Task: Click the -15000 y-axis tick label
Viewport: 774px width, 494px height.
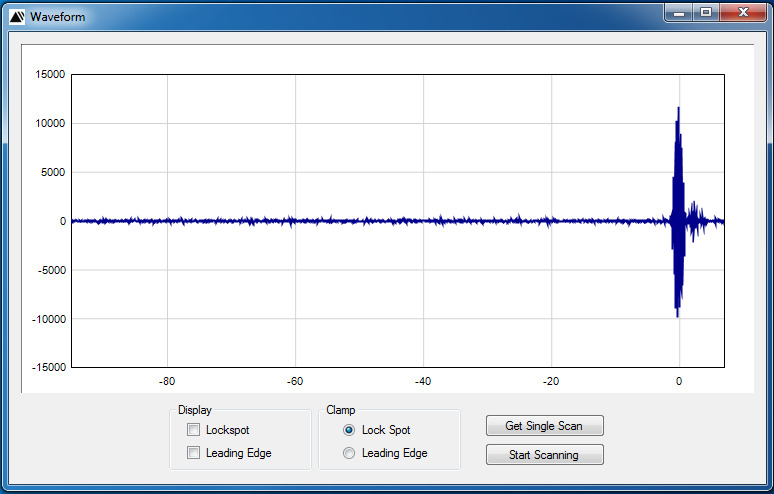Action: pos(47,367)
